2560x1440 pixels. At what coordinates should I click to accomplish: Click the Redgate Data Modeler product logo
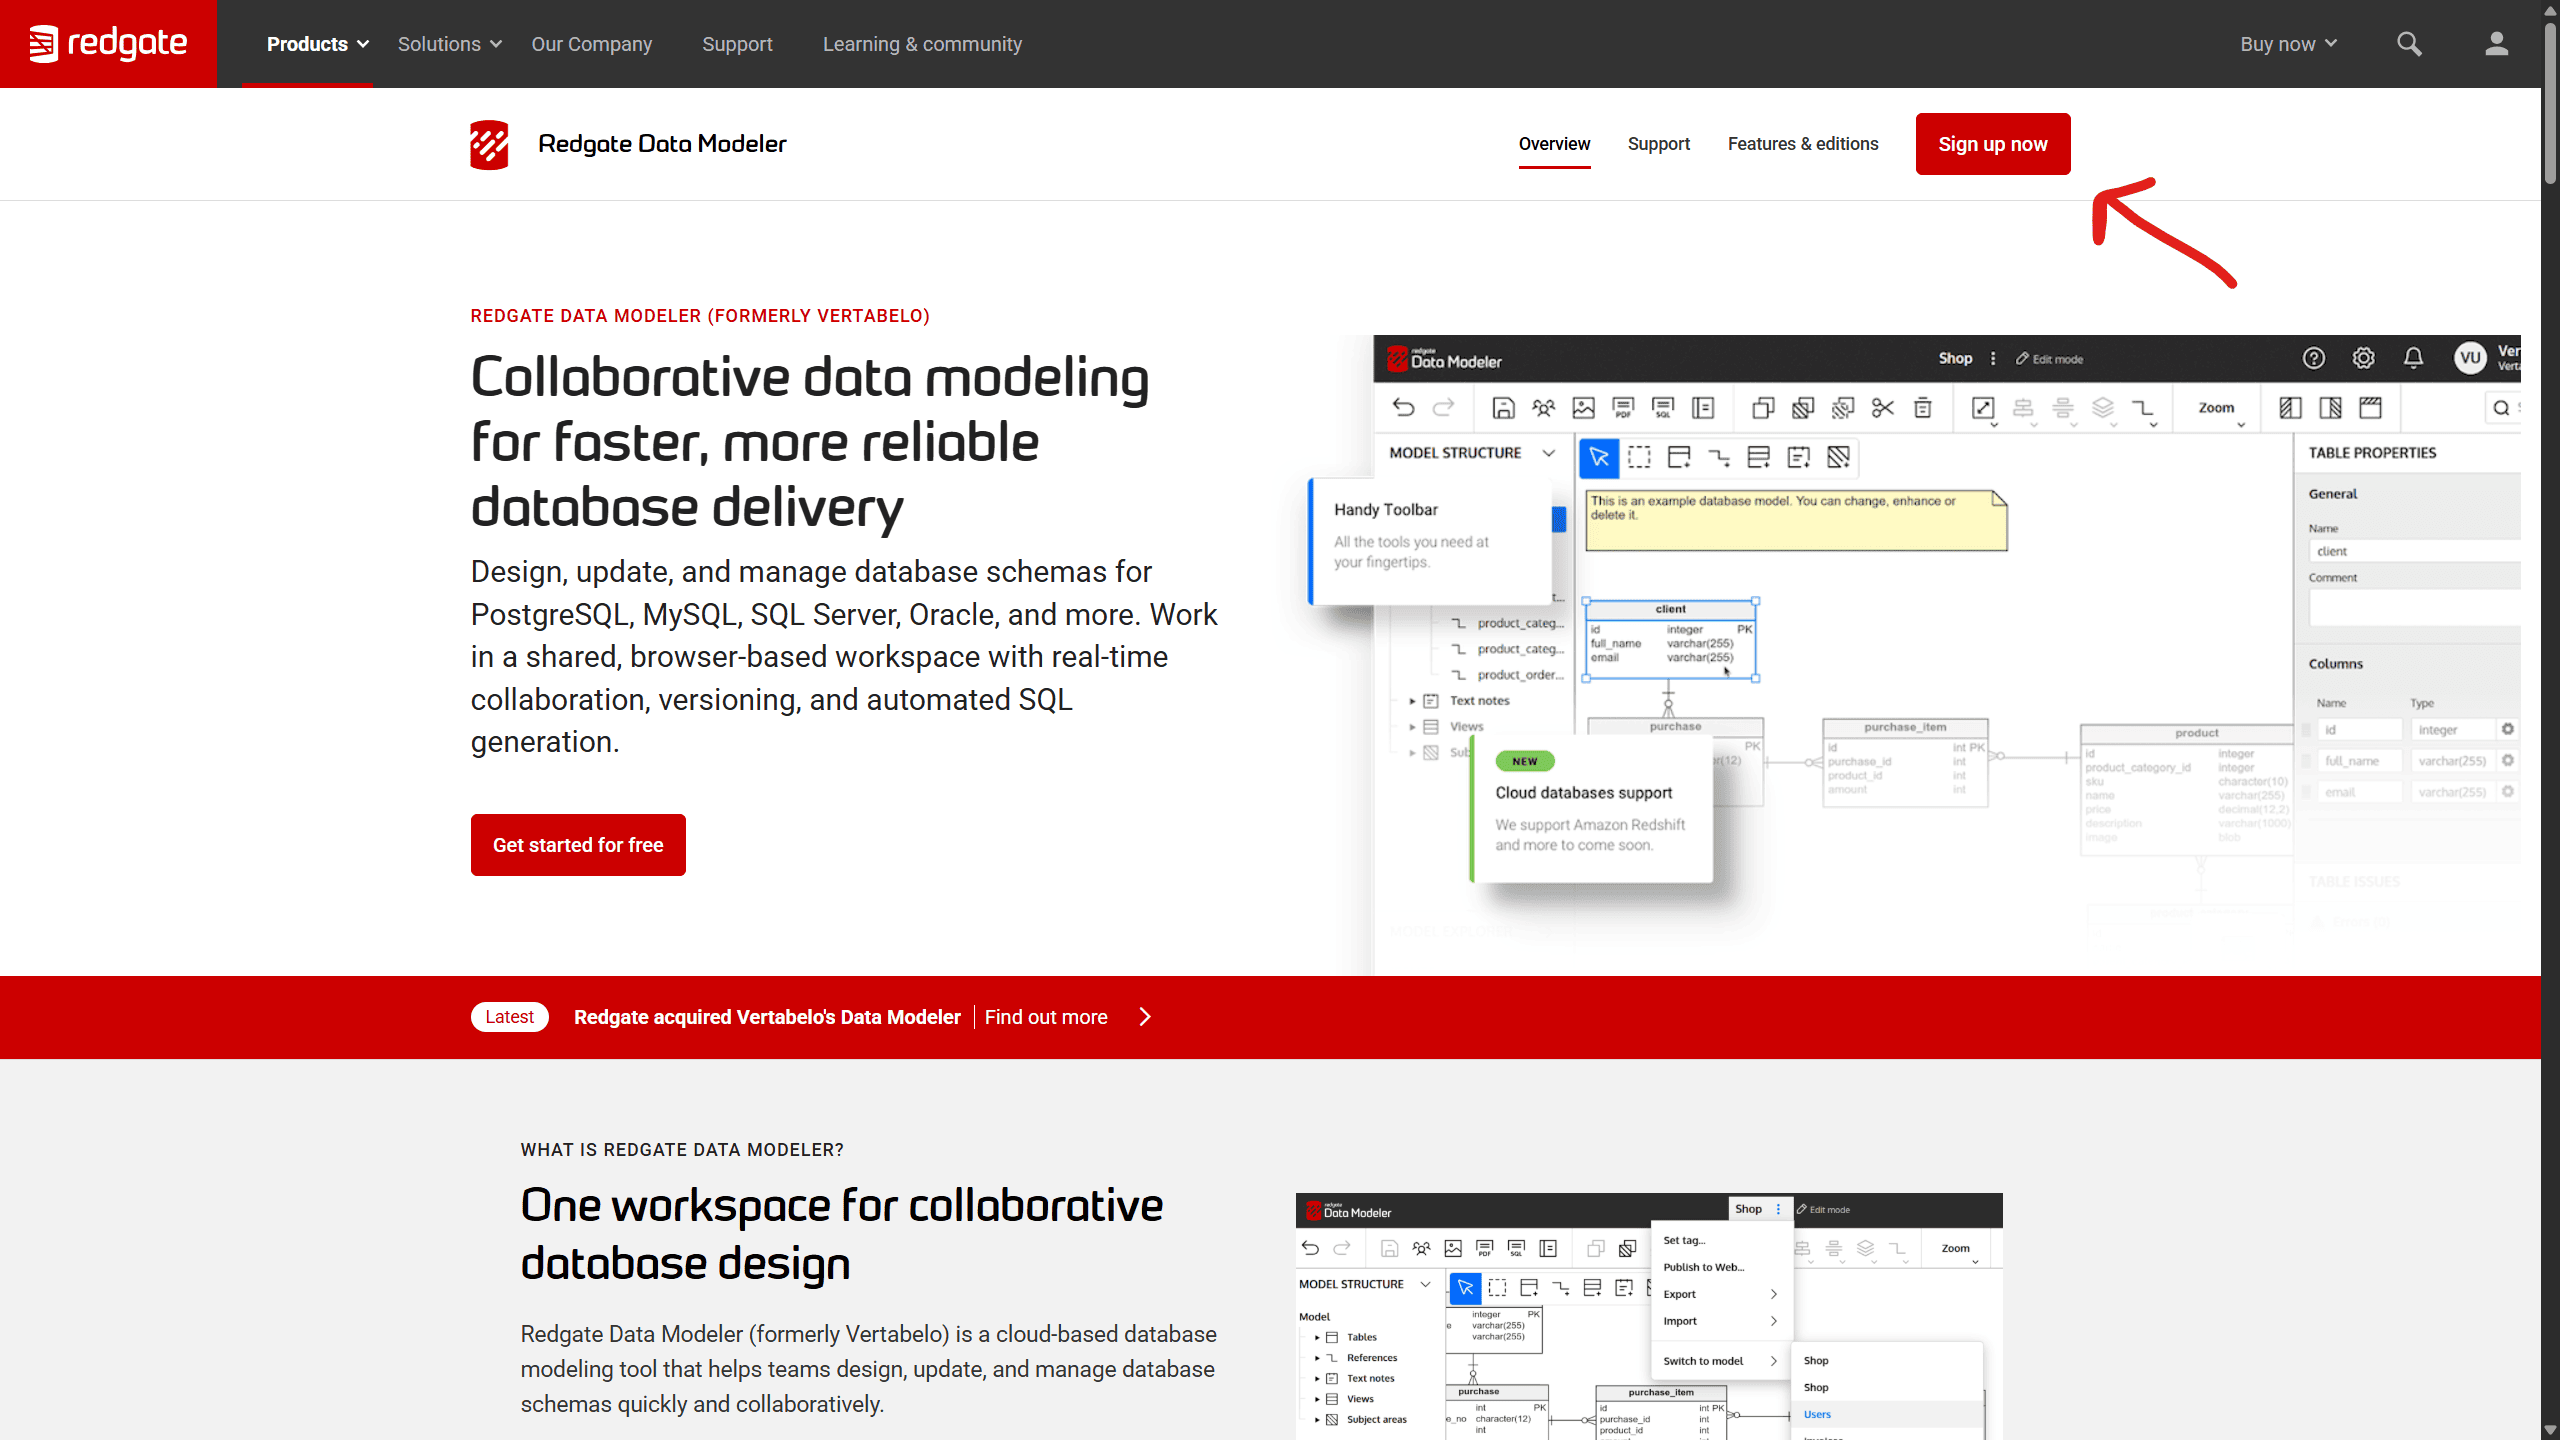click(x=489, y=144)
